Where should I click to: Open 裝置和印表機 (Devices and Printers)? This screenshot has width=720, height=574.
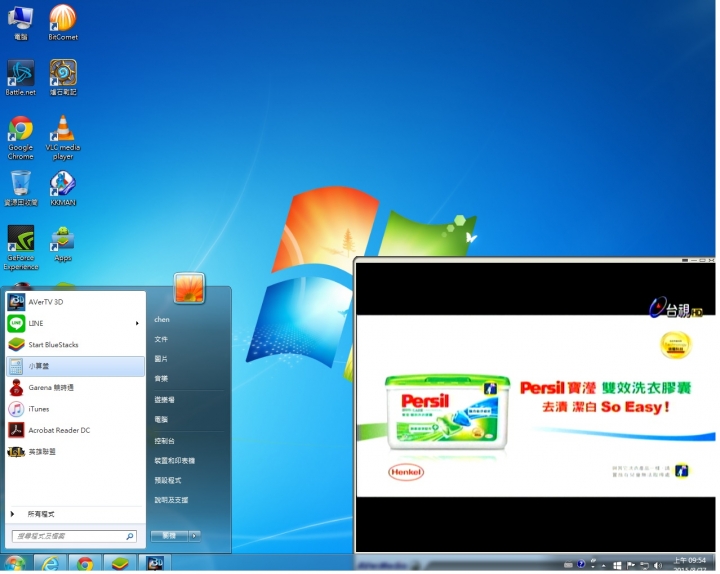click(x=174, y=461)
